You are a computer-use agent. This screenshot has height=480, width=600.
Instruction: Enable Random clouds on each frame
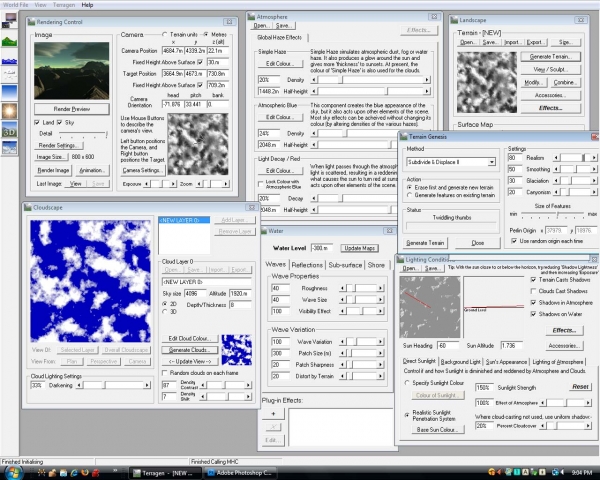click(165, 372)
